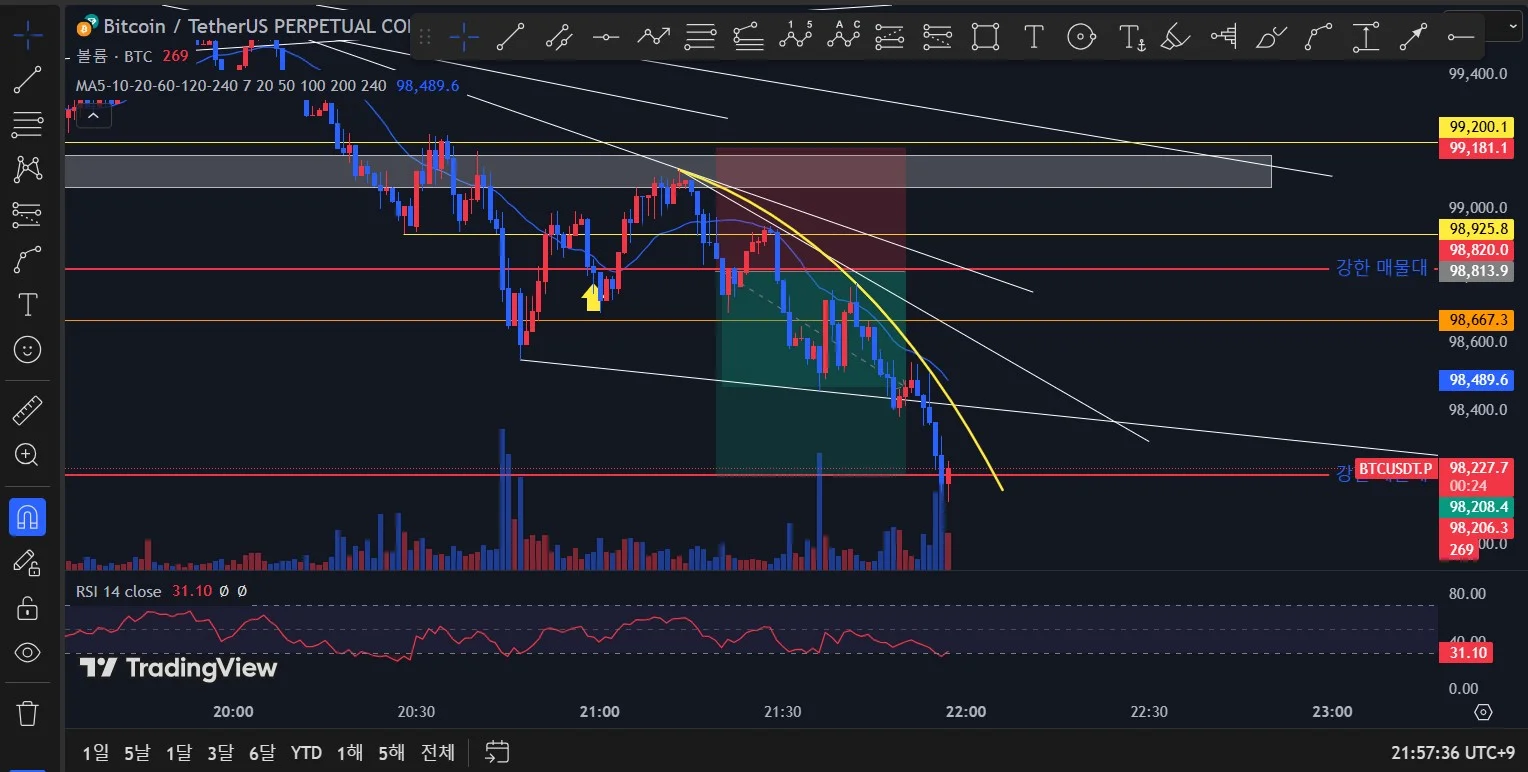The height and width of the screenshot is (772, 1528).
Task: Select the fixed range volume profile tool
Action: click(x=1223, y=37)
